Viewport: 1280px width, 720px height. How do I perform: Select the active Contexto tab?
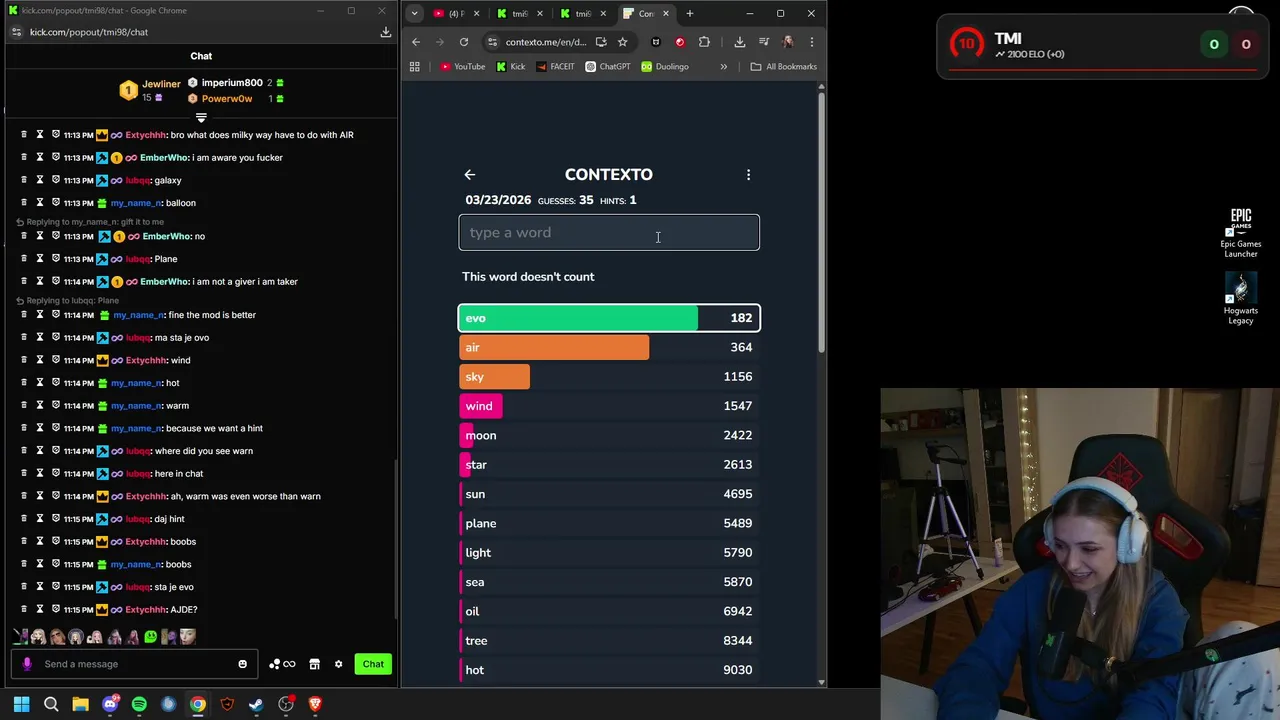click(645, 14)
